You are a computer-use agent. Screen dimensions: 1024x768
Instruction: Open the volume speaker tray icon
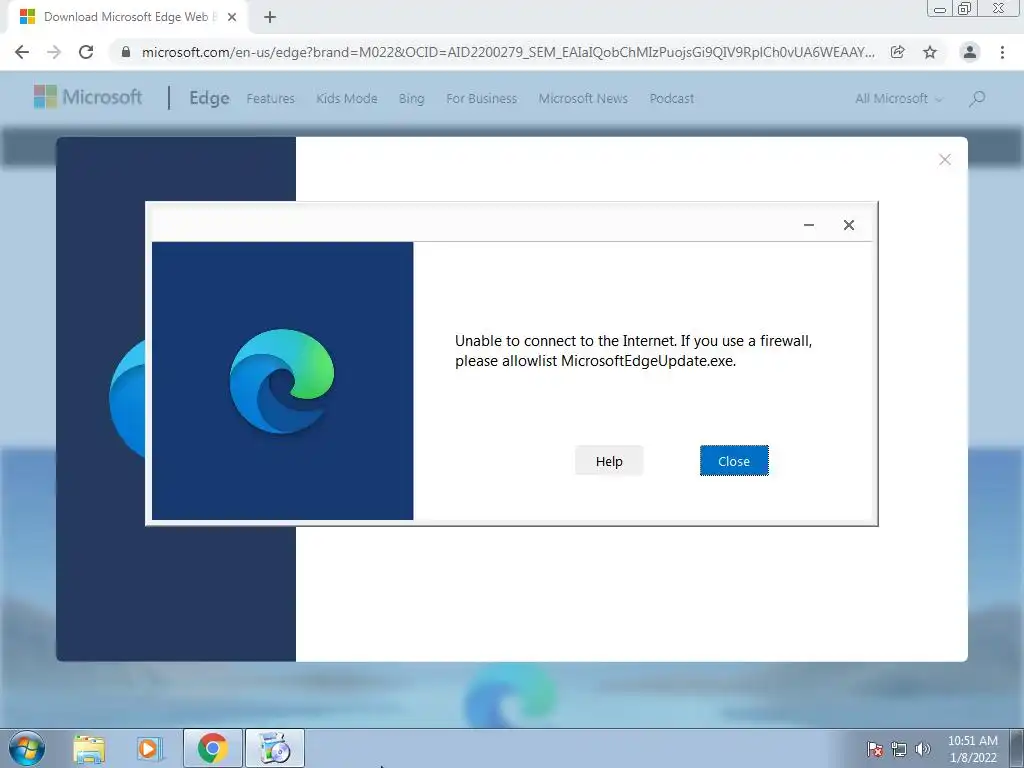pos(923,750)
